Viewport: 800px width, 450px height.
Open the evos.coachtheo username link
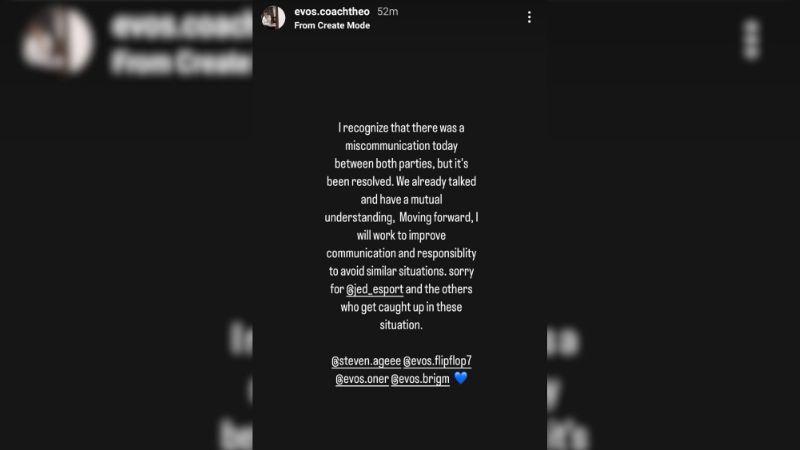pos(332,11)
